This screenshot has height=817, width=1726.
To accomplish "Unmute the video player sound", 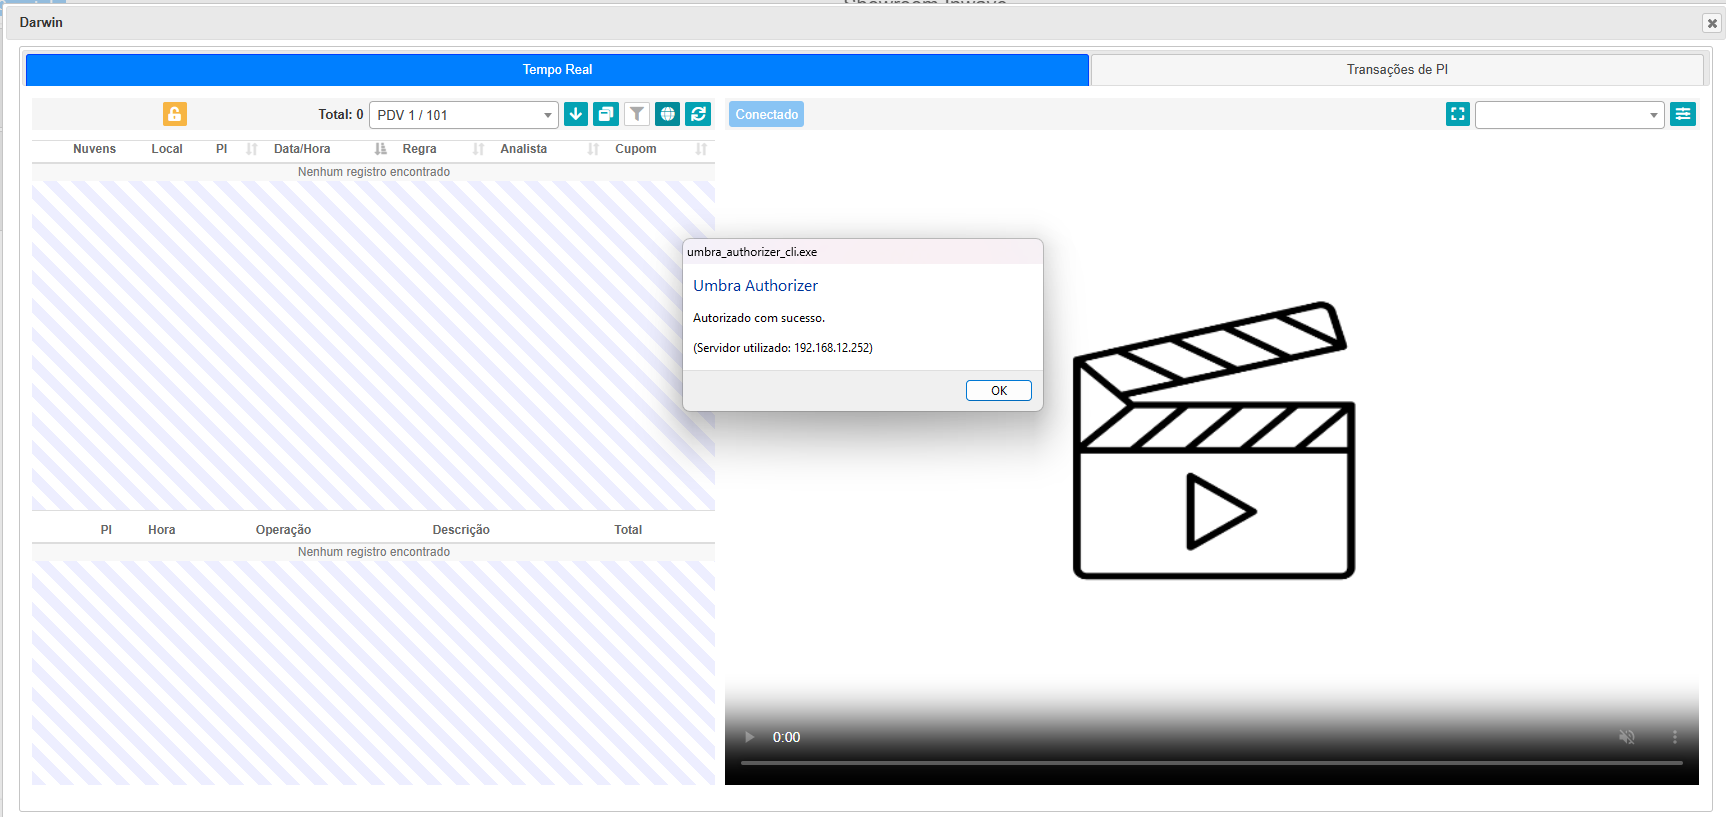I will point(1627,737).
